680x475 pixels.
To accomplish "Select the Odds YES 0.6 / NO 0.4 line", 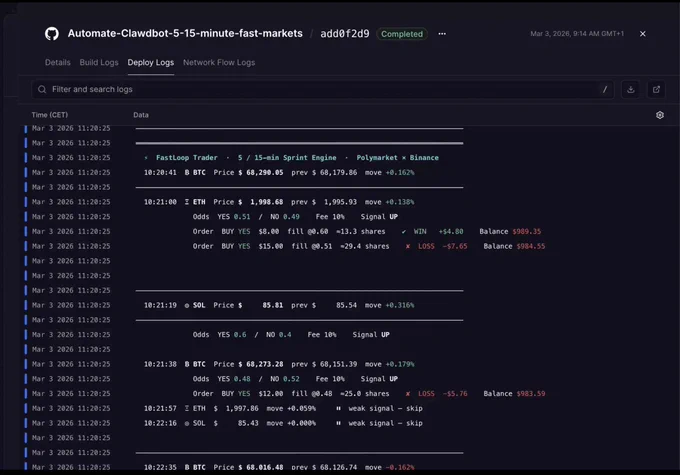I will (291, 335).
